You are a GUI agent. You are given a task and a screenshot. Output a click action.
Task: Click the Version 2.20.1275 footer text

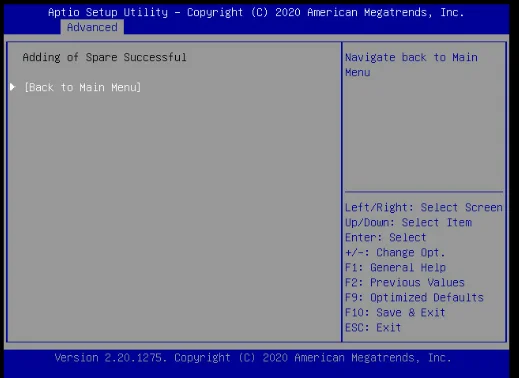point(253,358)
